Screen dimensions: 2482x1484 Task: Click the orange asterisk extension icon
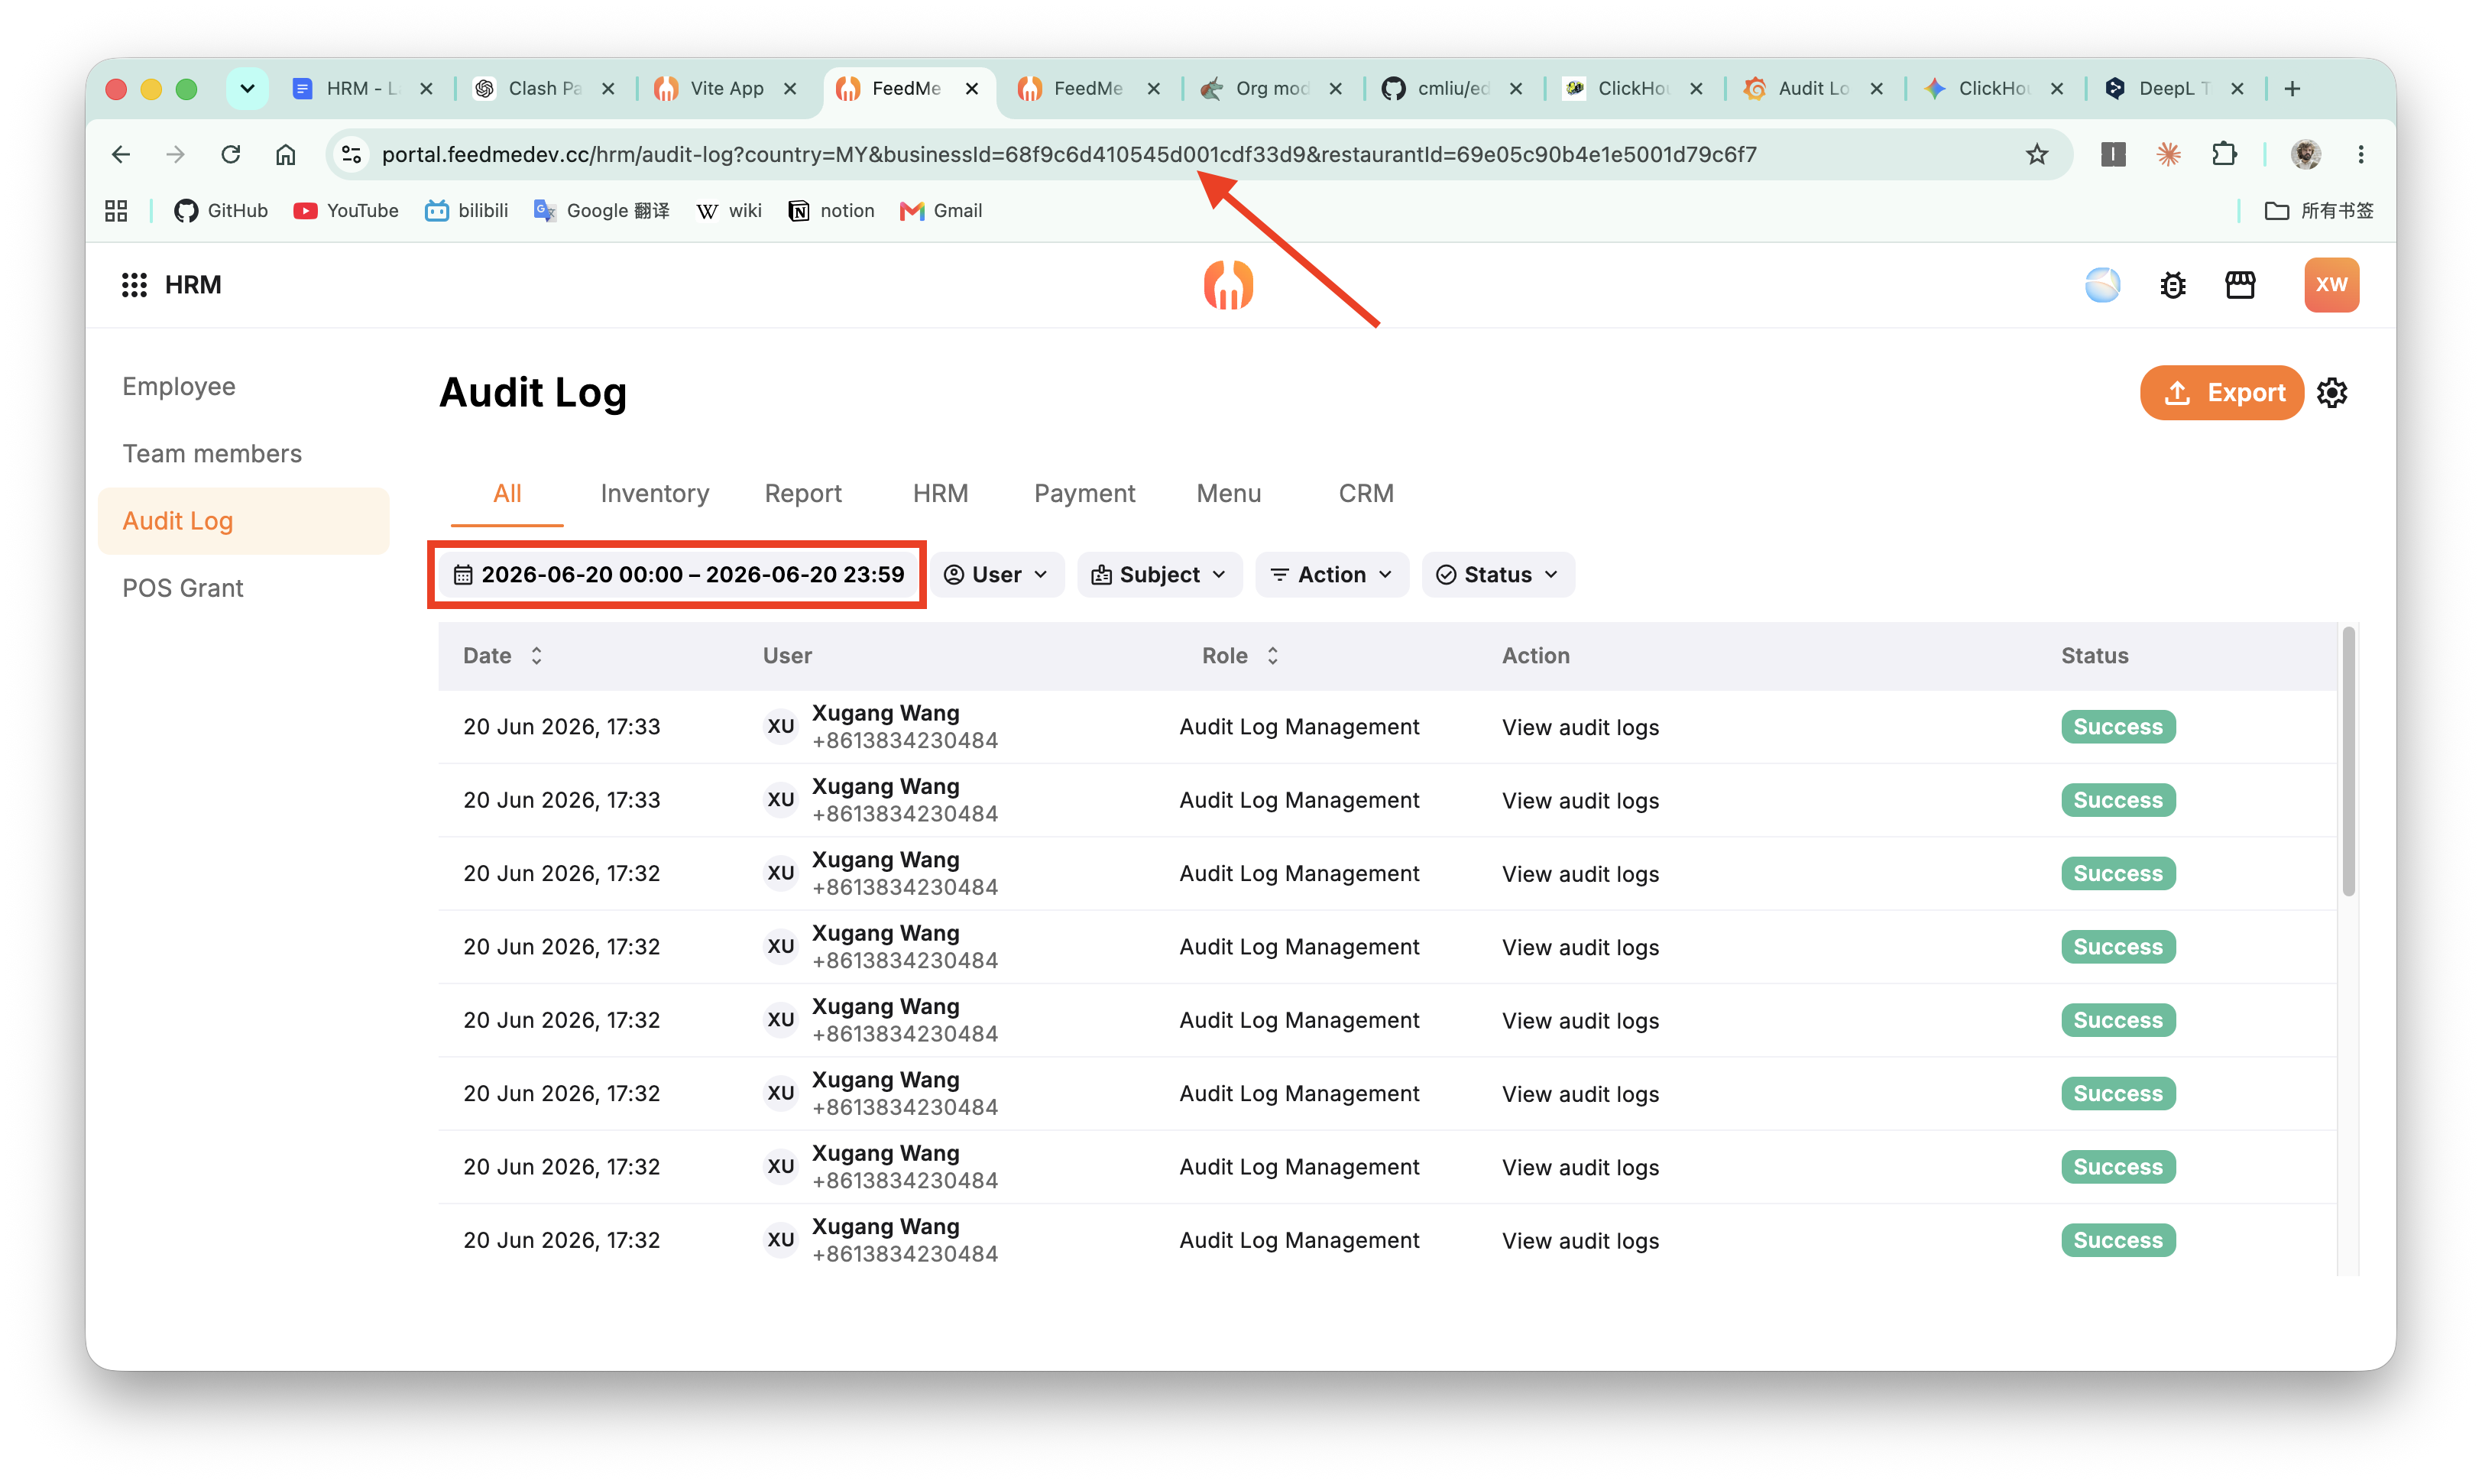coord(2168,154)
